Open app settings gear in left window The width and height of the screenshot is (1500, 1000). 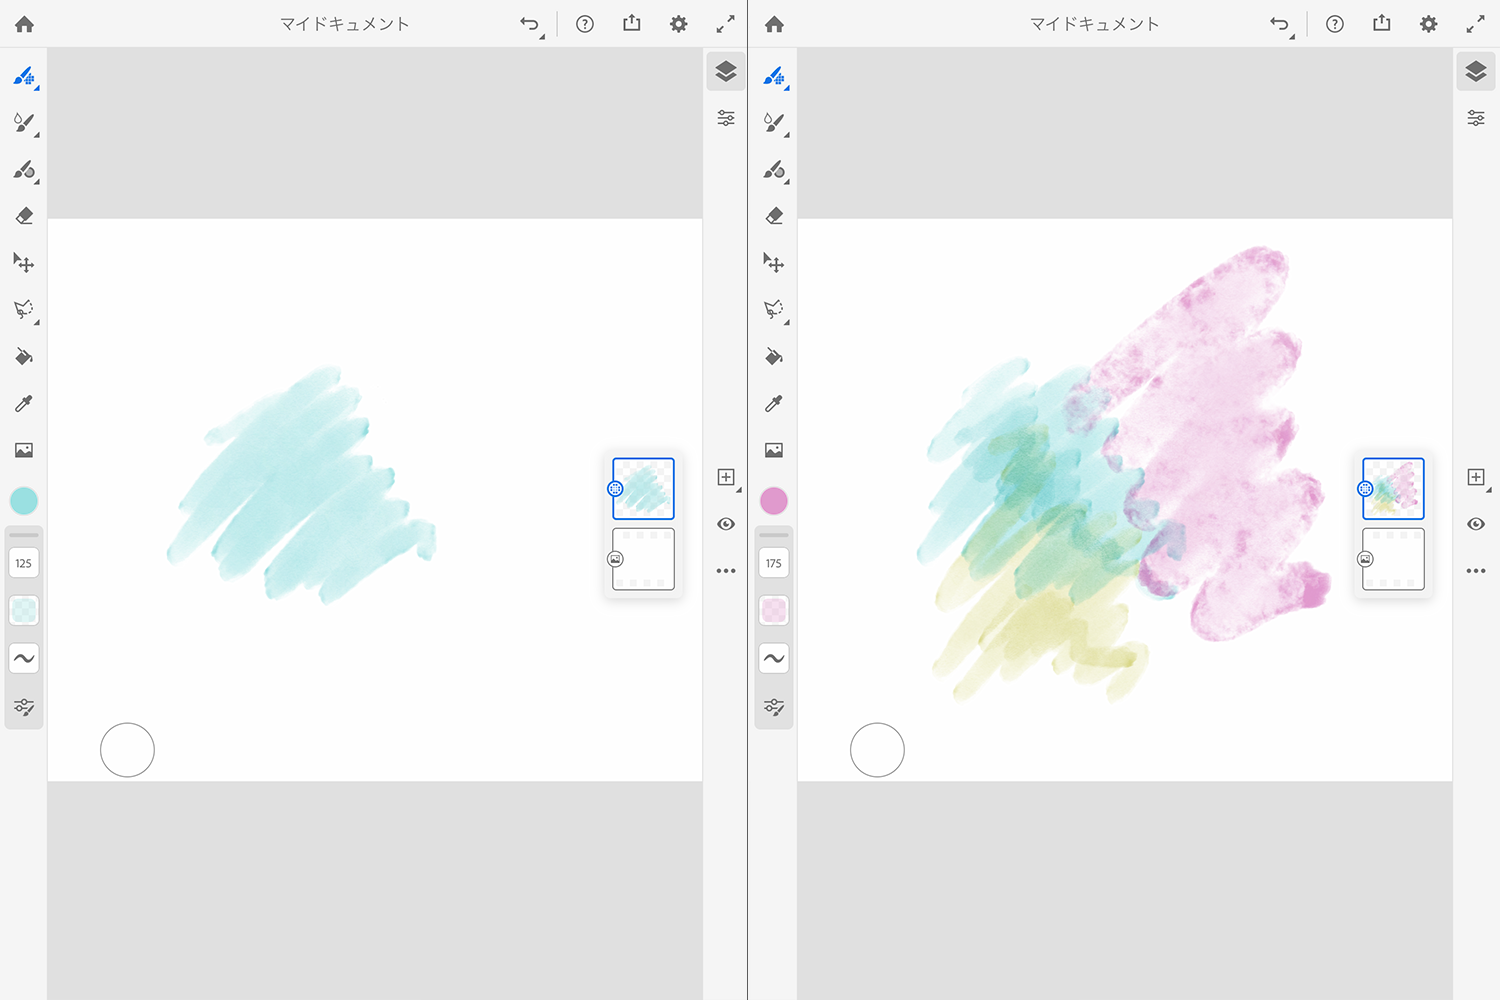pos(679,24)
